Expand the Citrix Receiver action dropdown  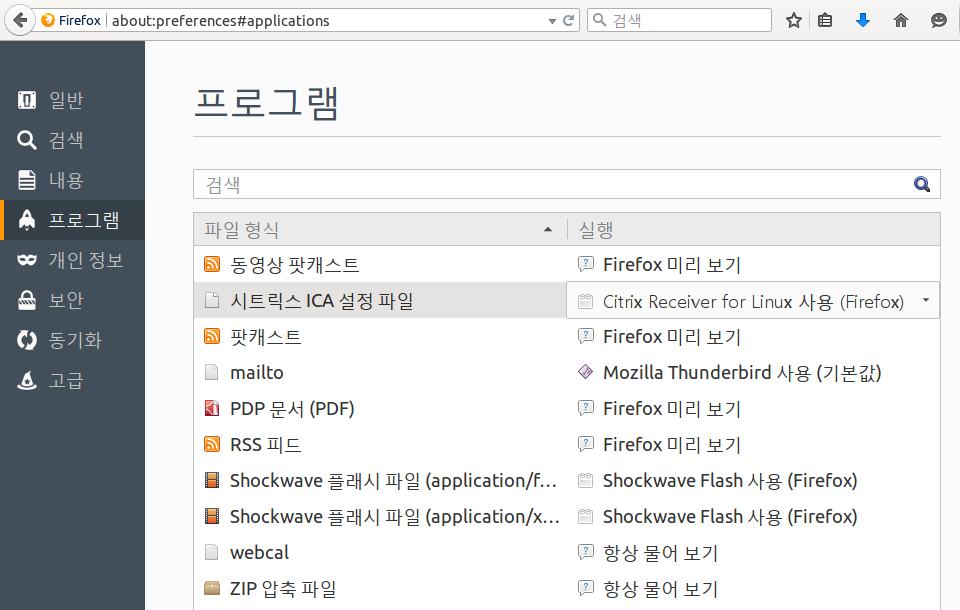pyautogui.click(x=925, y=300)
